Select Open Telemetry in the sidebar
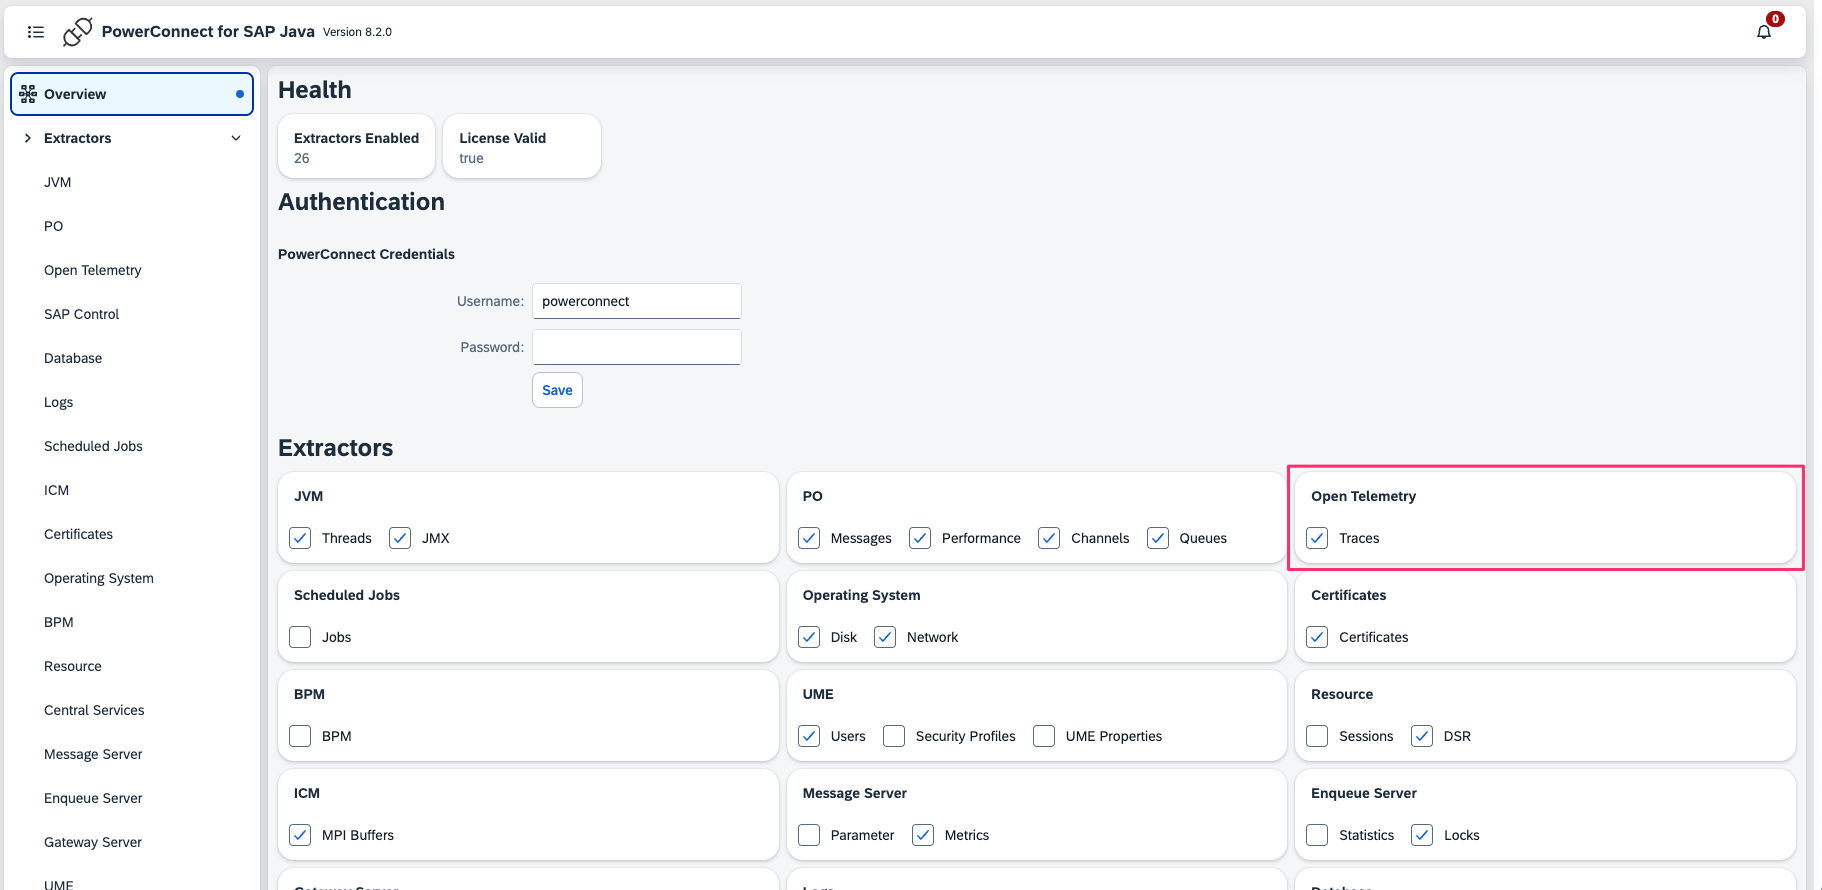 point(93,270)
